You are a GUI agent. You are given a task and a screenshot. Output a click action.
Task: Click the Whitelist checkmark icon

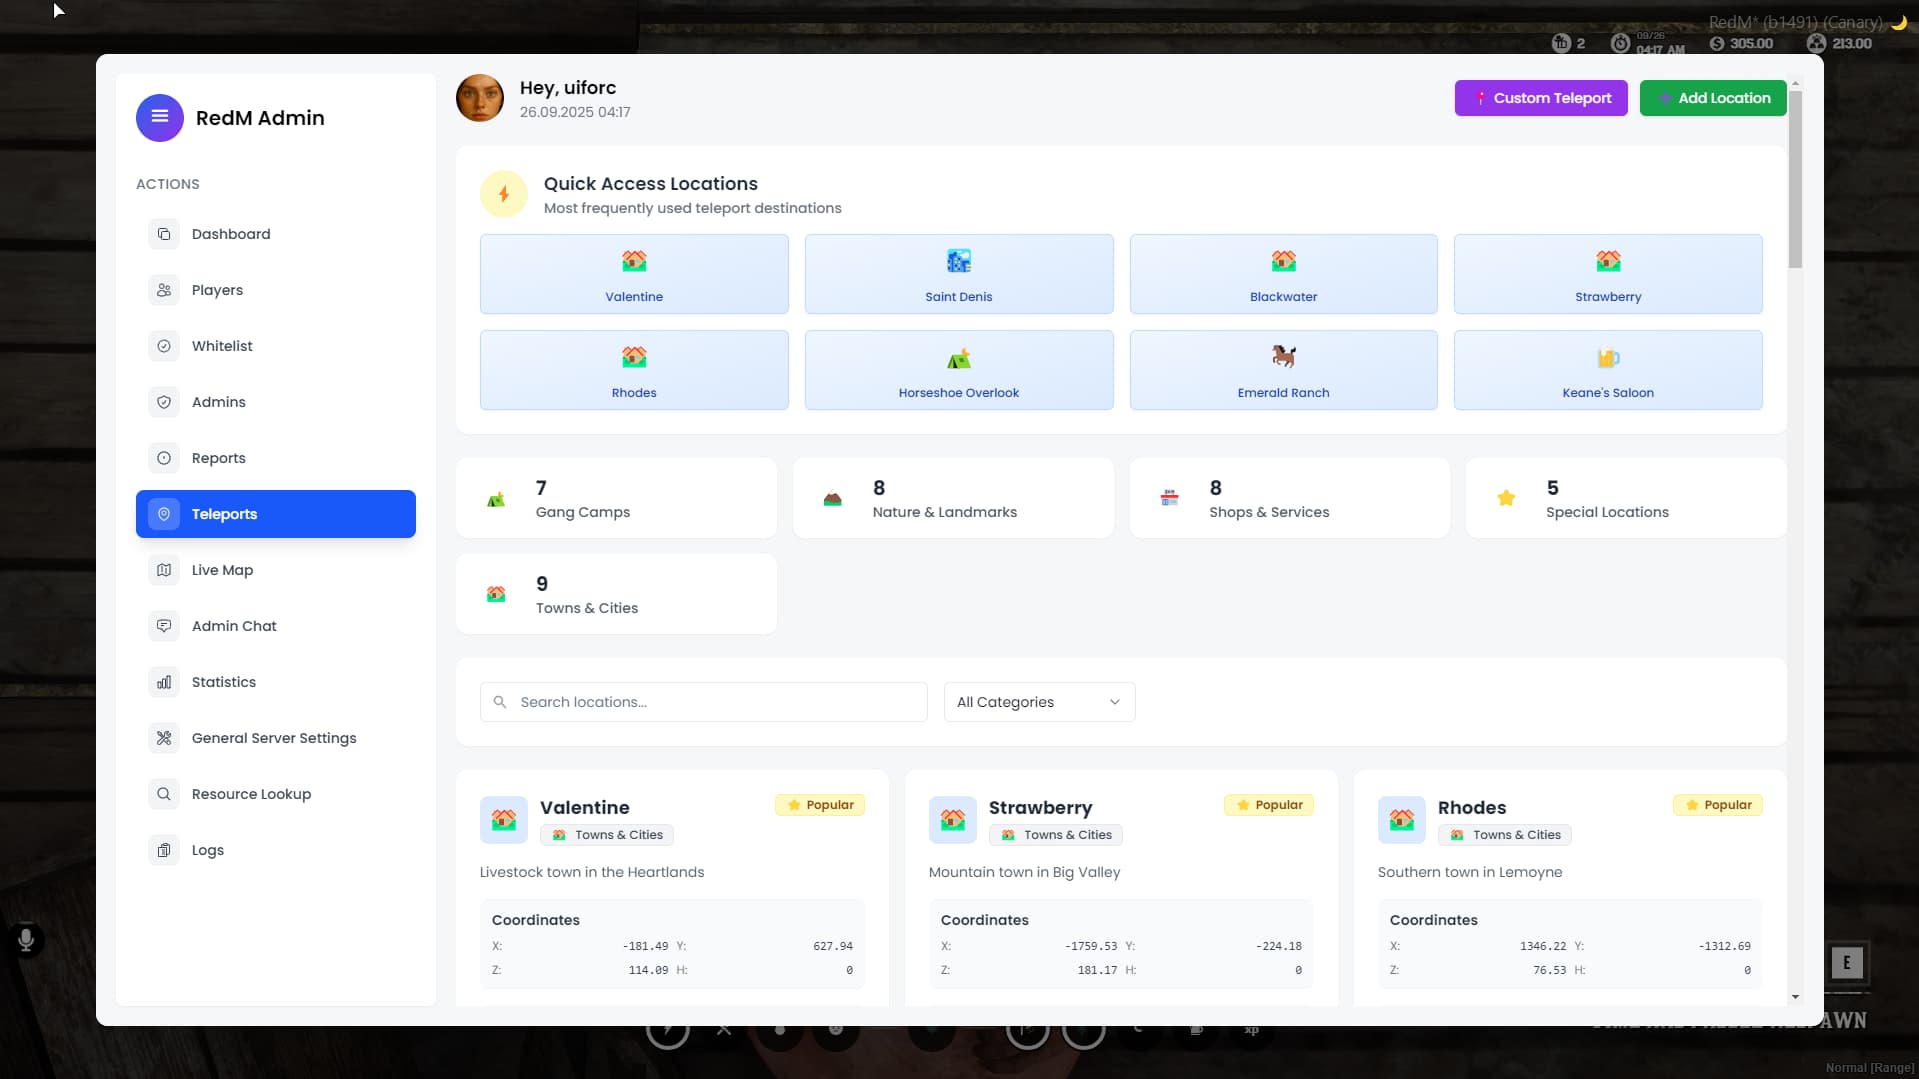pyautogui.click(x=164, y=346)
